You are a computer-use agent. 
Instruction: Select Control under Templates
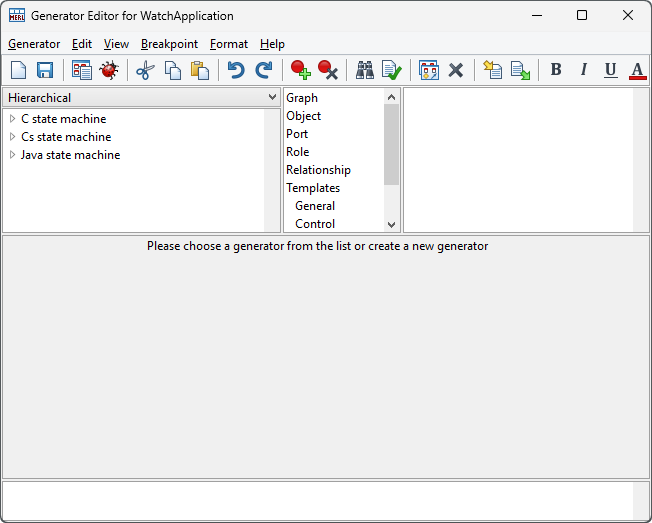point(315,224)
